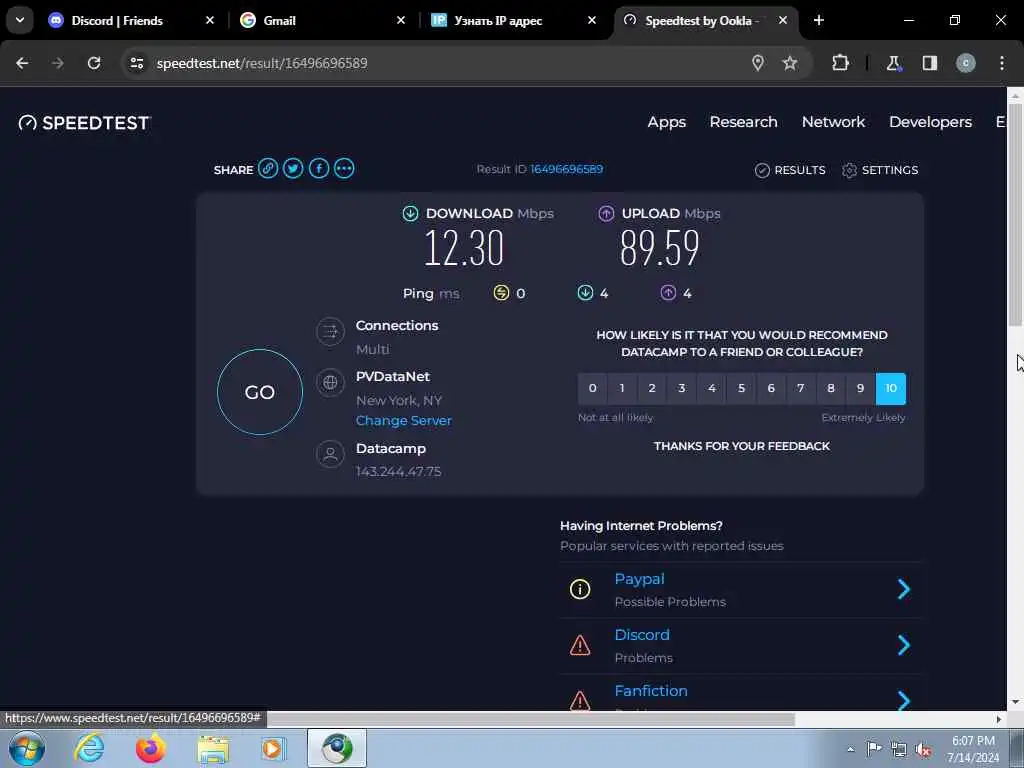Click the address bar URL
The height and width of the screenshot is (768, 1024).
262,63
